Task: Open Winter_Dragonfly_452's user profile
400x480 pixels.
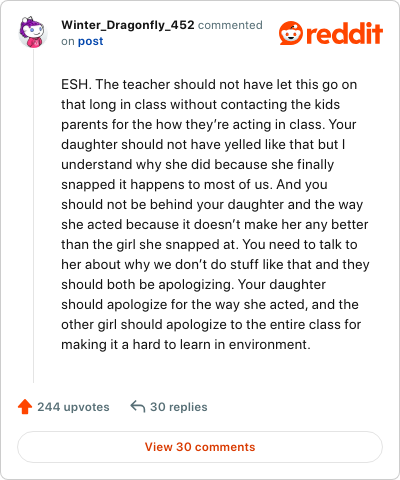Action: point(128,25)
